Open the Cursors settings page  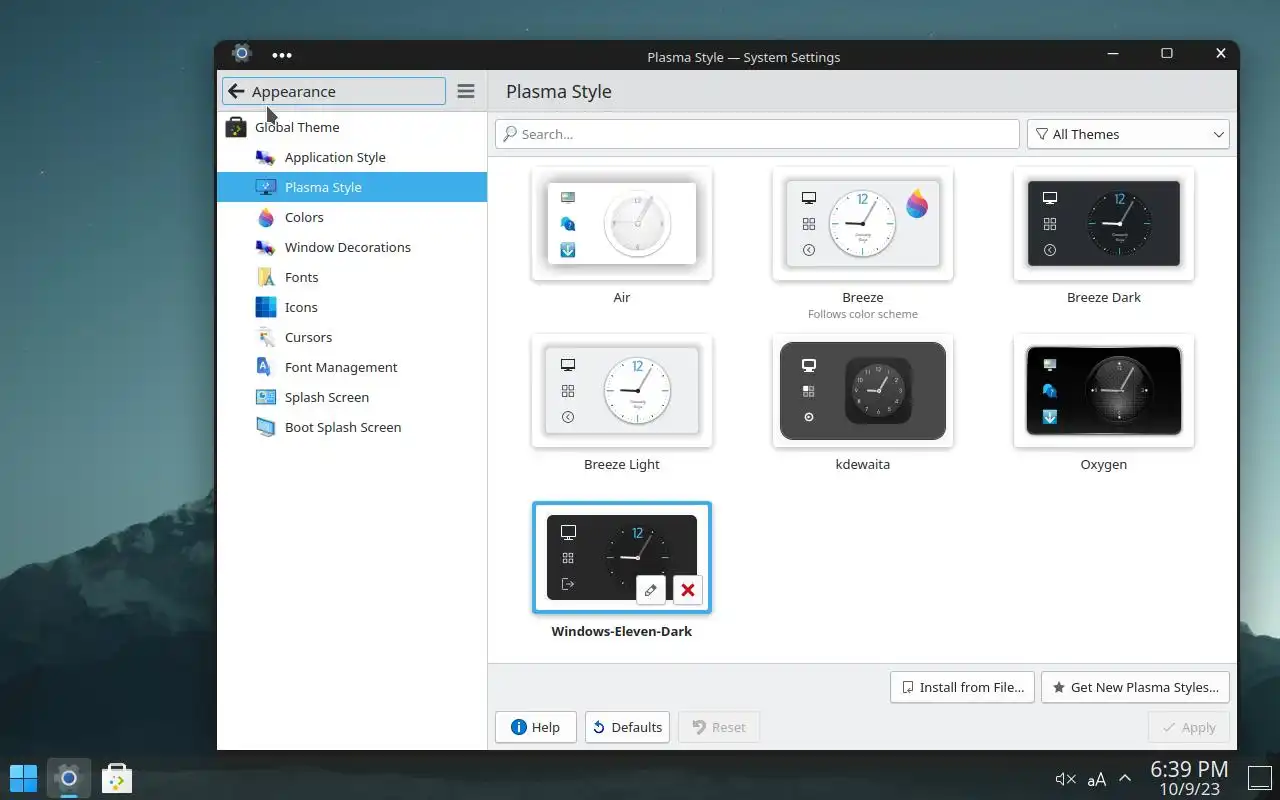[352, 337]
